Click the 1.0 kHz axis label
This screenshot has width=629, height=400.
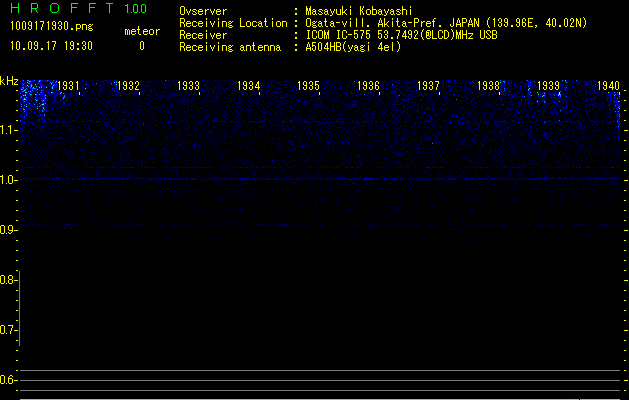click(8, 180)
